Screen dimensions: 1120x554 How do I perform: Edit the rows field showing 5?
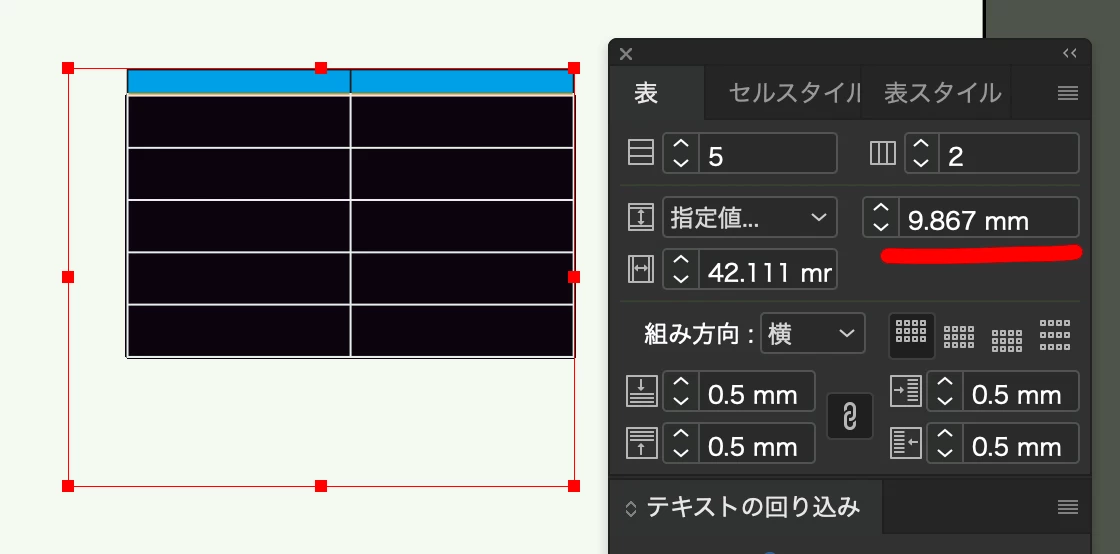(x=768, y=153)
